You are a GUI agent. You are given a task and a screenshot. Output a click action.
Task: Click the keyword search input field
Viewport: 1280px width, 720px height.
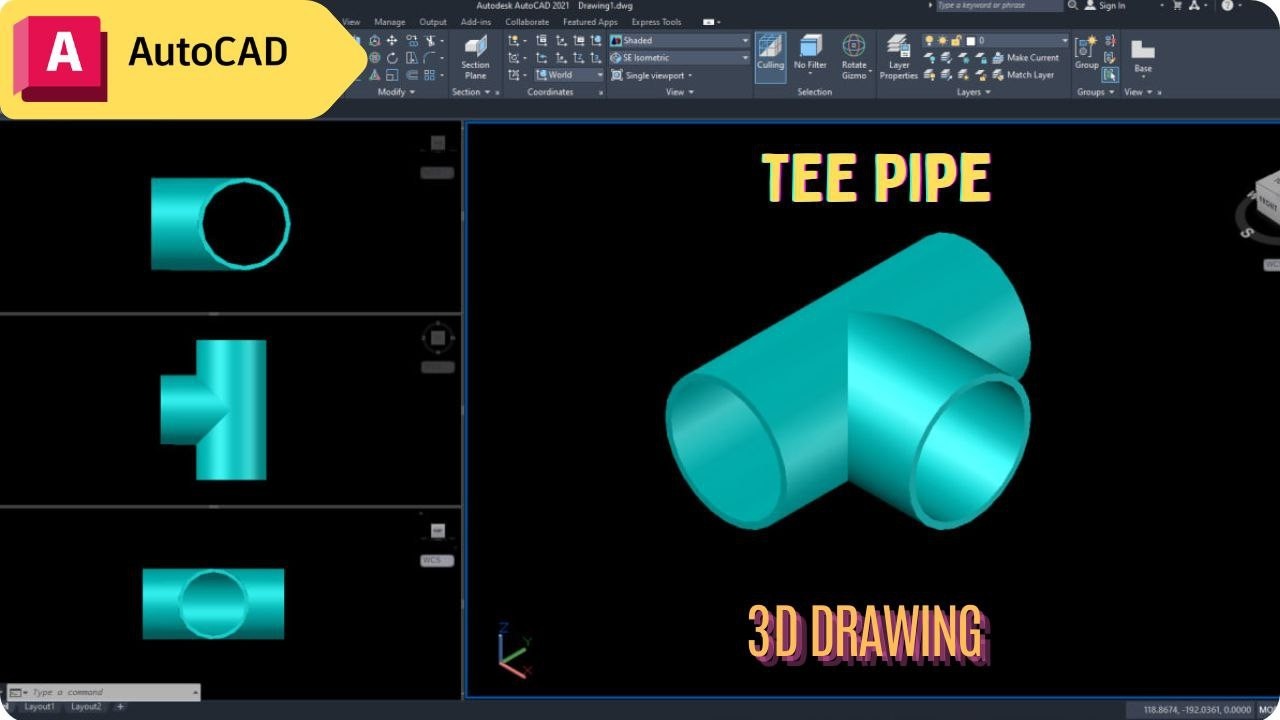point(1000,5)
